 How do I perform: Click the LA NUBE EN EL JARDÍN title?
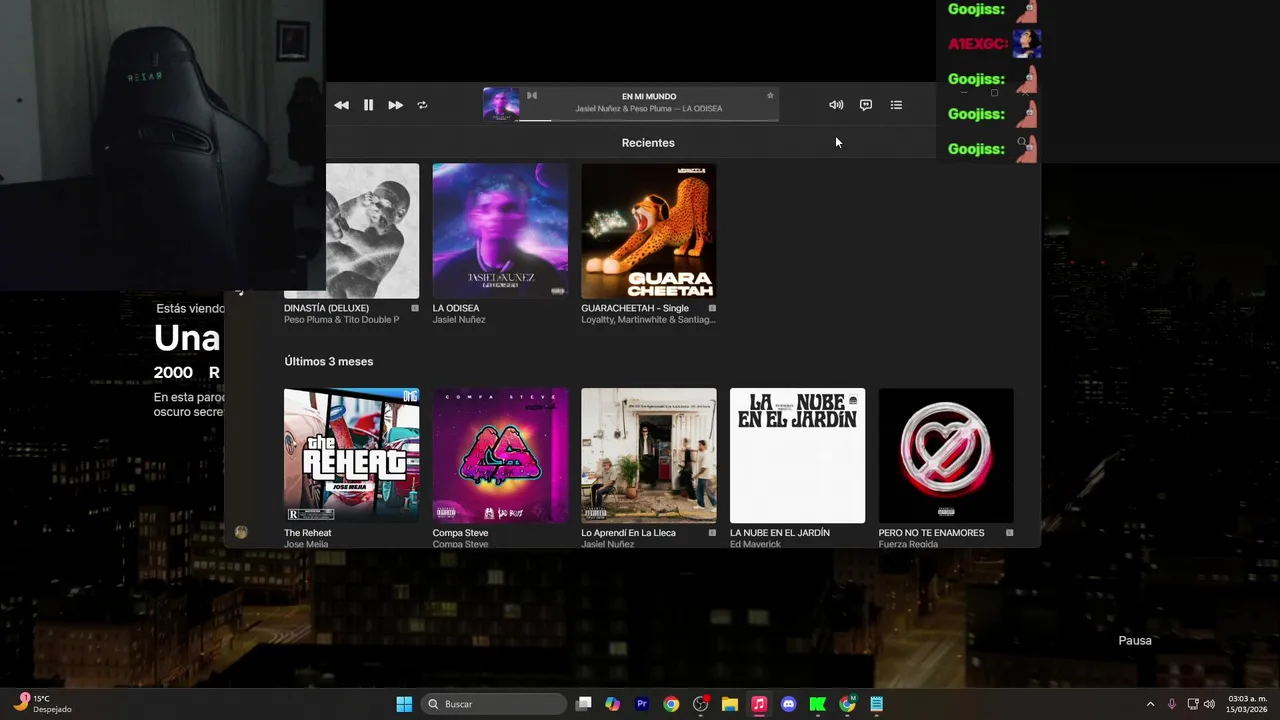pos(780,533)
